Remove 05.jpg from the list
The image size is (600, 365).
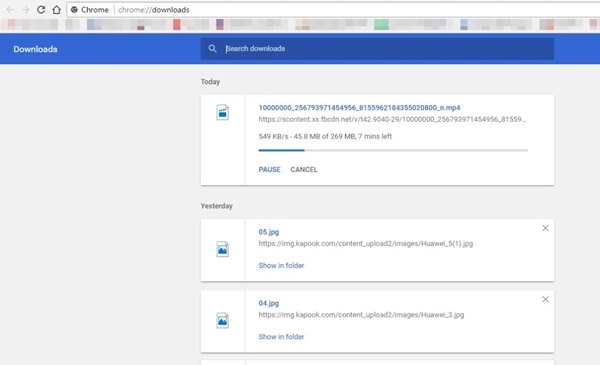545,228
